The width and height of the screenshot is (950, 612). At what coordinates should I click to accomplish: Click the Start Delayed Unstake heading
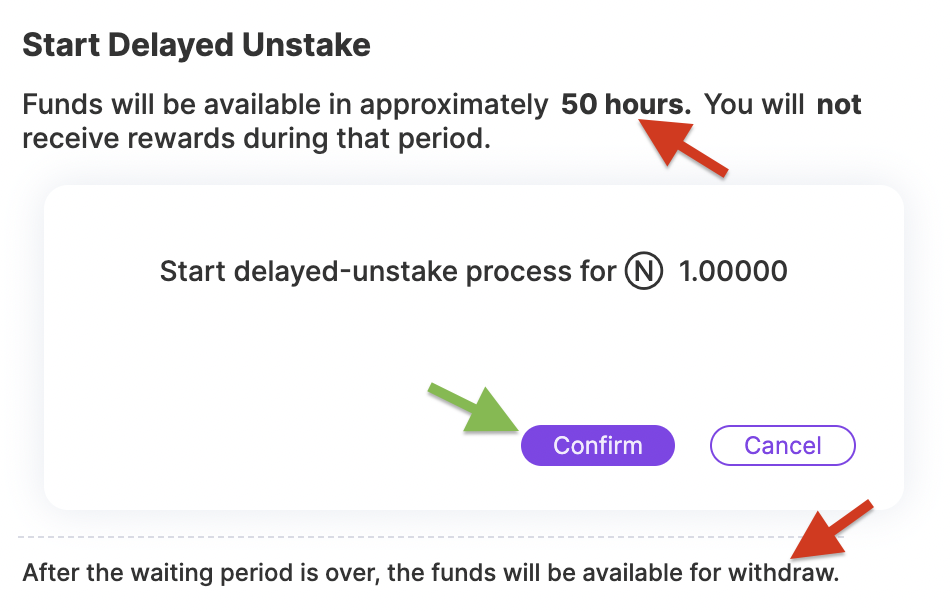[x=196, y=45]
